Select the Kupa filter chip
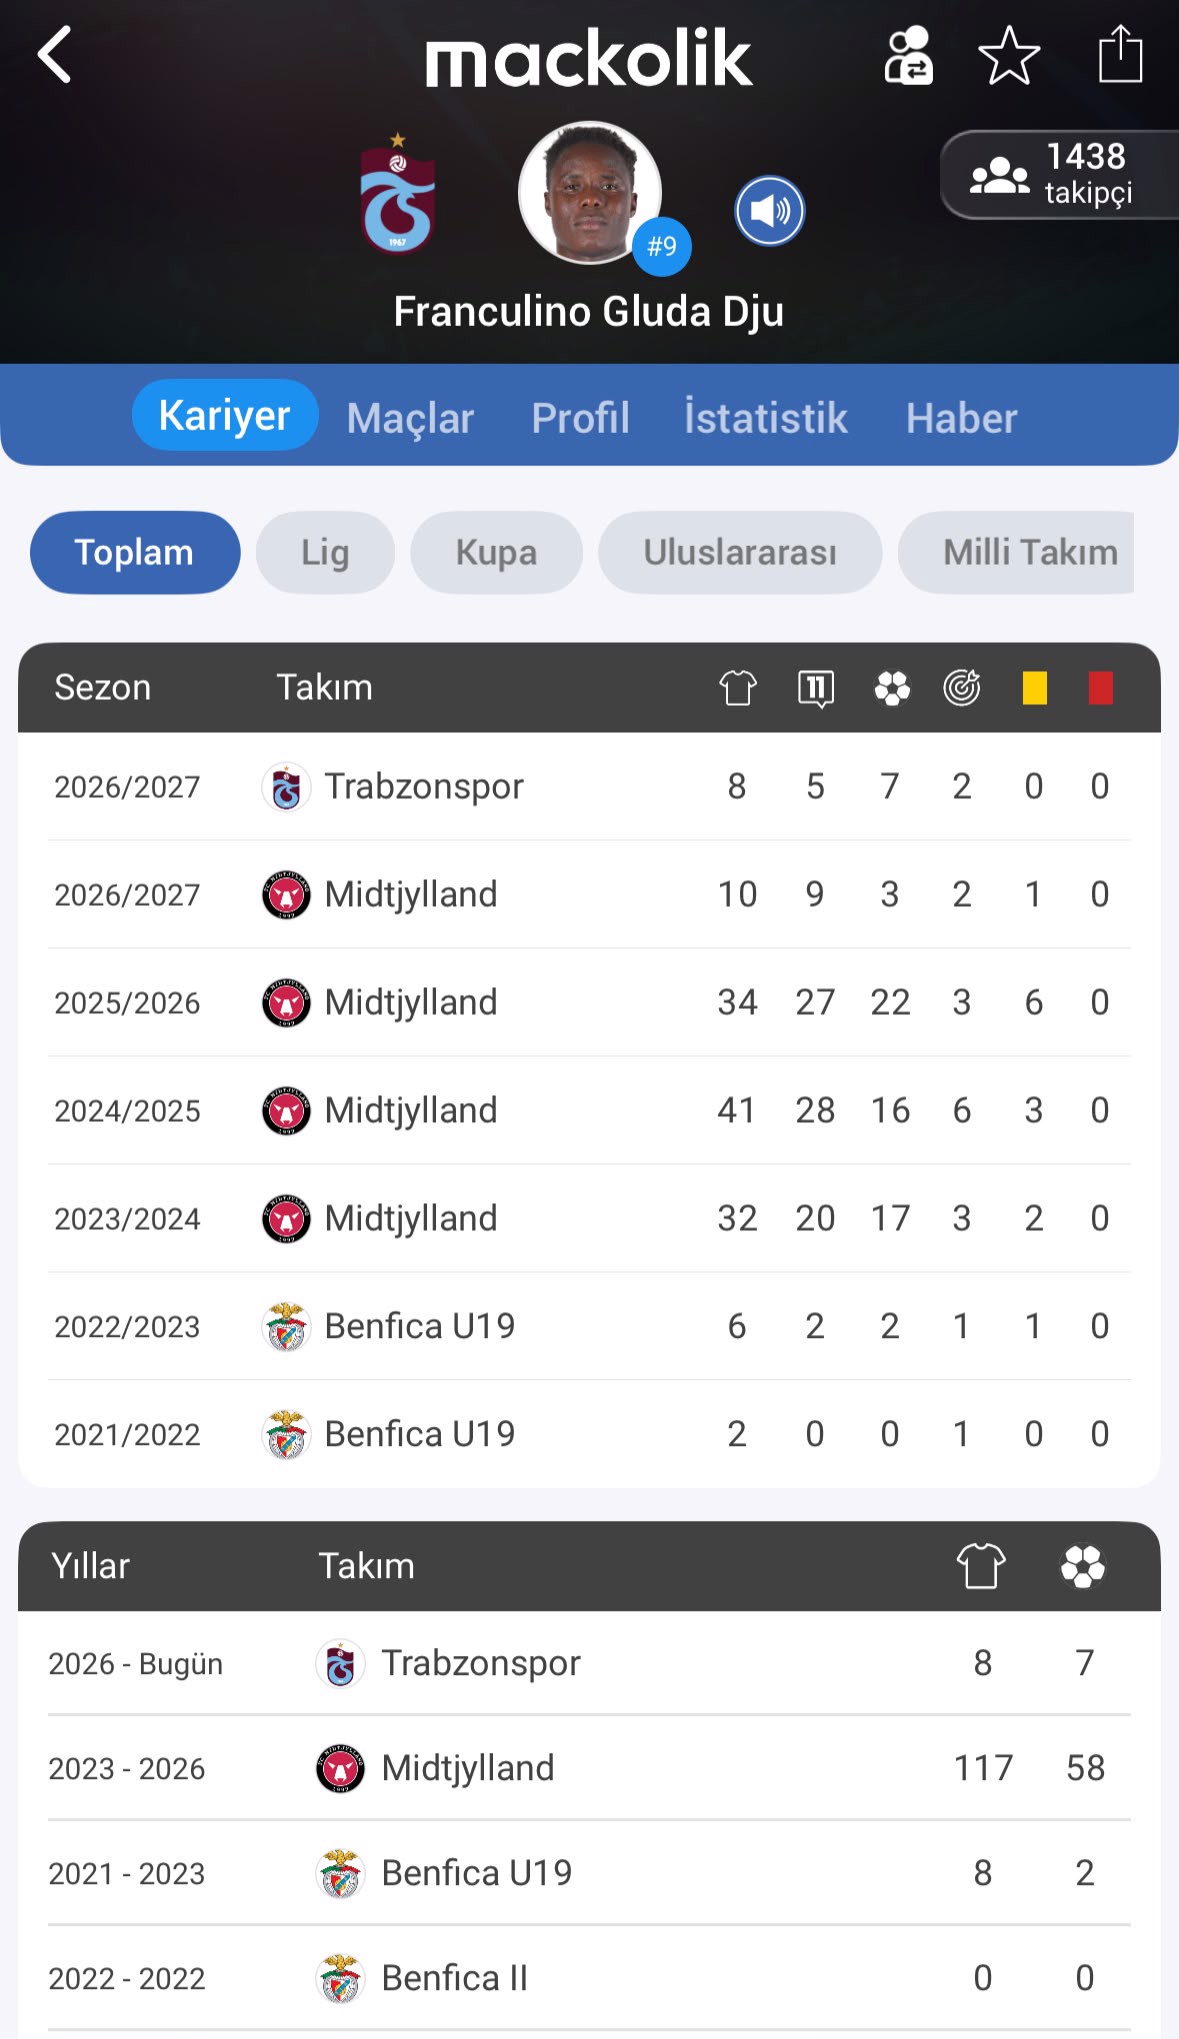 [496, 552]
